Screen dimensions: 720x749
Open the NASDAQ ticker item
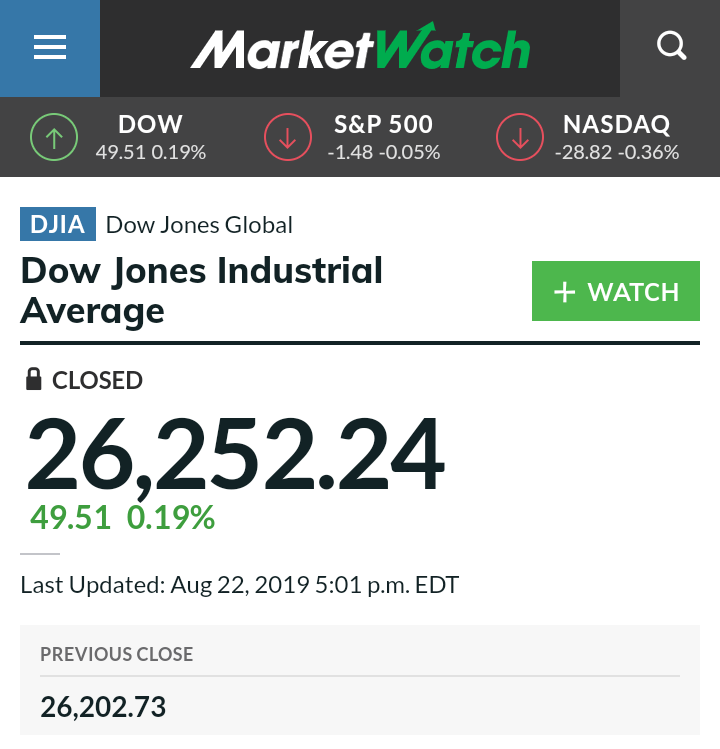pos(588,137)
